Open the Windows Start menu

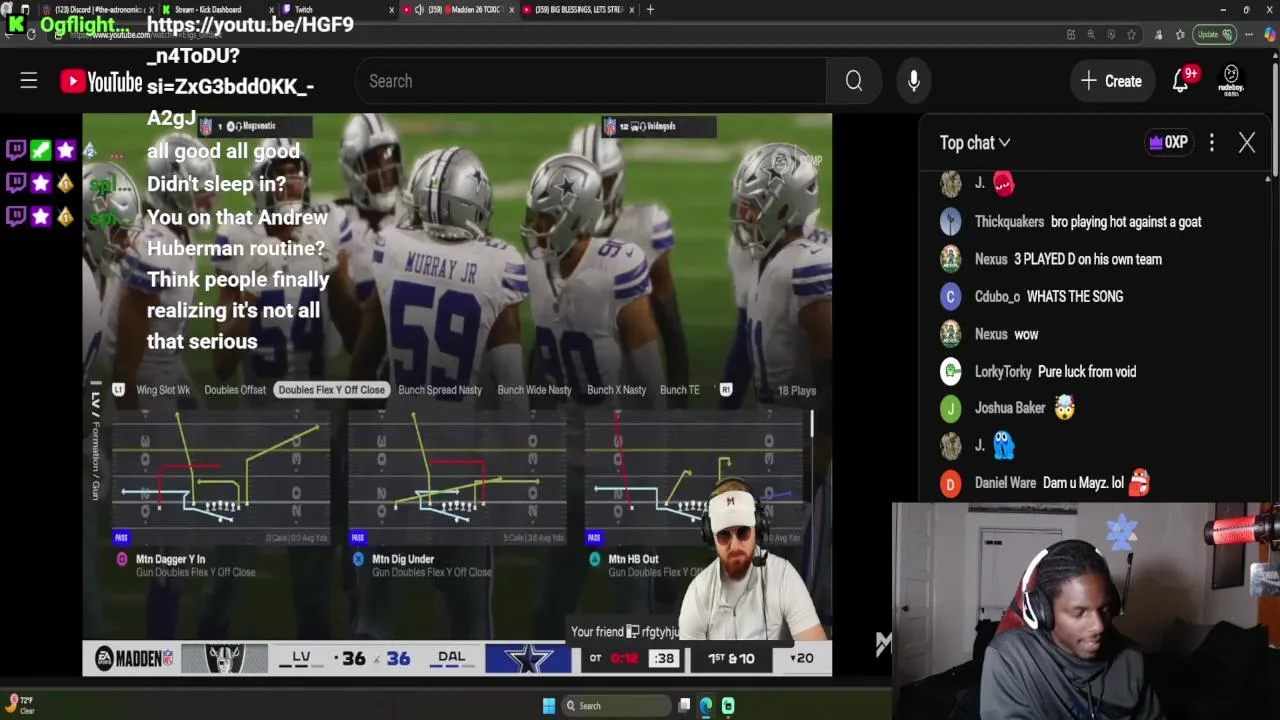548,706
